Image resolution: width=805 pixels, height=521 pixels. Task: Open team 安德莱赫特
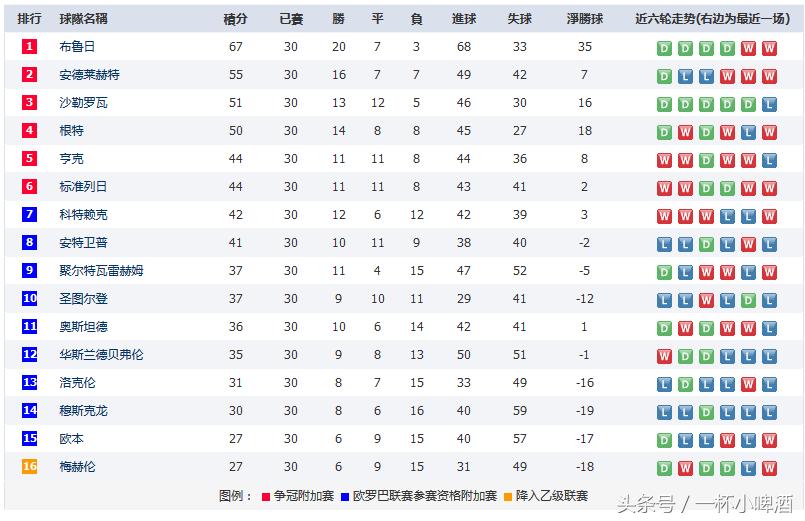pos(89,75)
